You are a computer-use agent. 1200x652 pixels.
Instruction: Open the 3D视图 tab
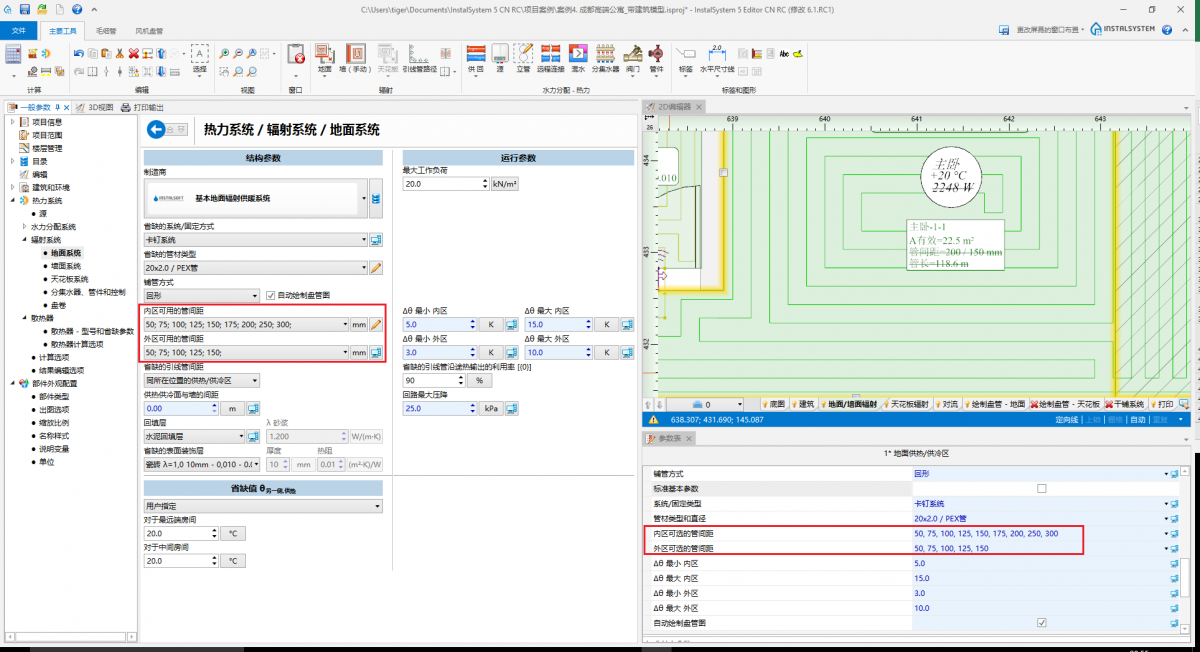(99, 107)
